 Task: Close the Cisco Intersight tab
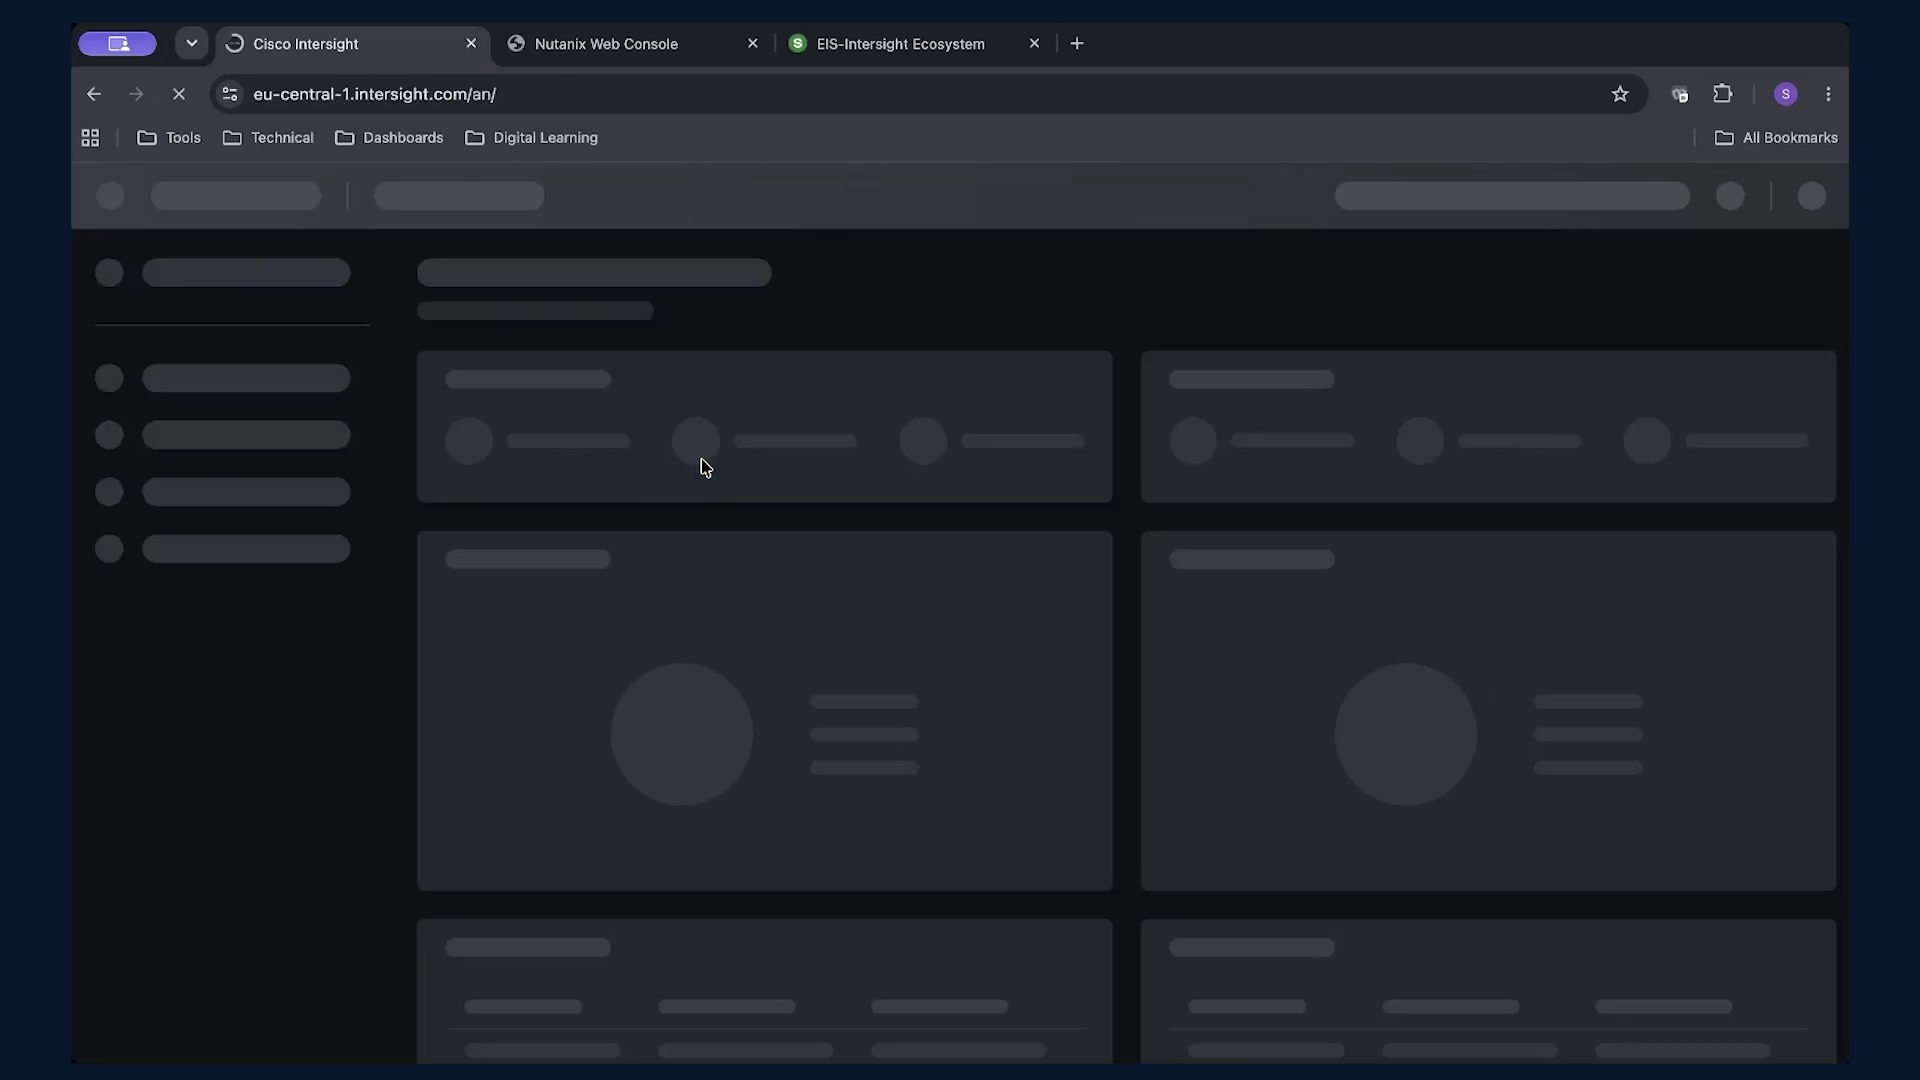point(471,44)
